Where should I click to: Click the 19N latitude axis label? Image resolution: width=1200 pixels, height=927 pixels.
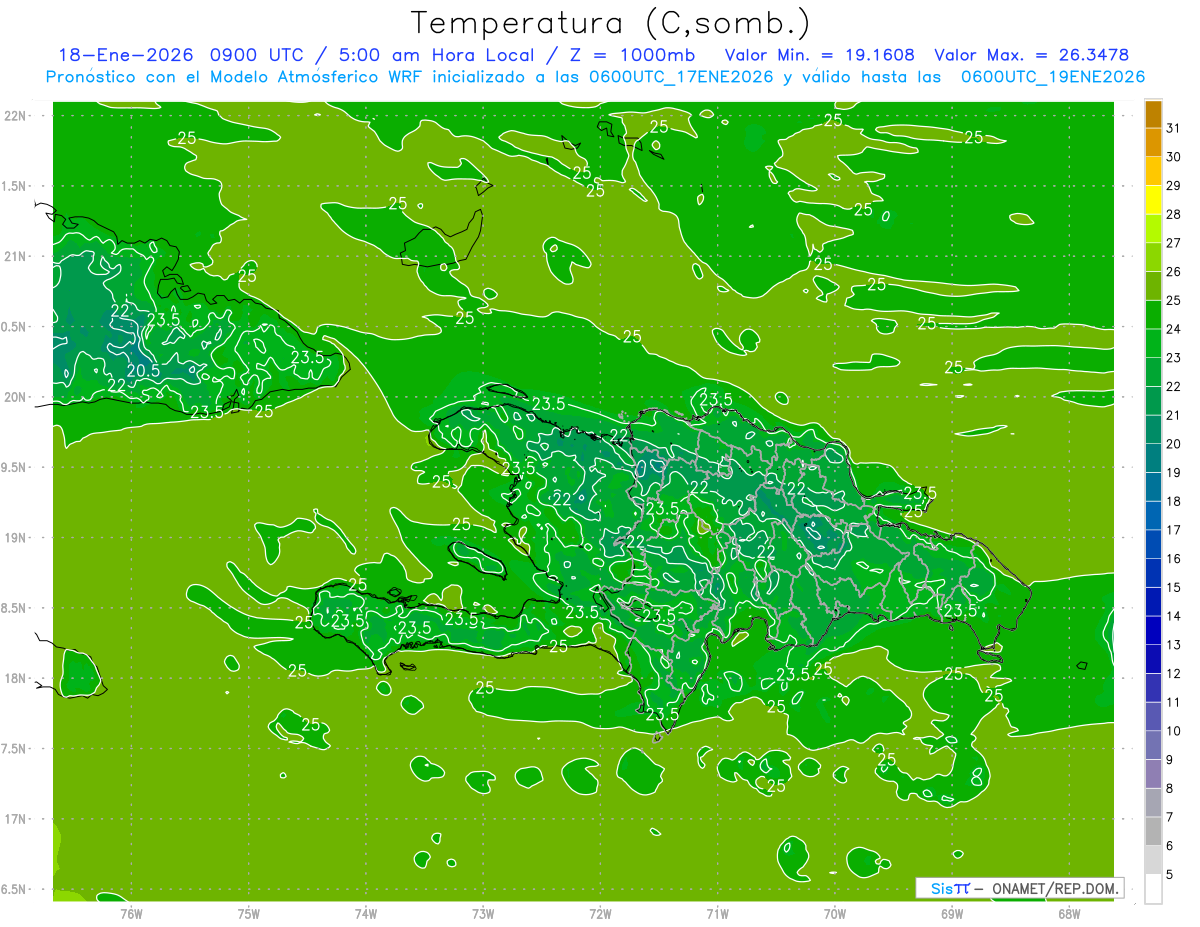[14, 538]
